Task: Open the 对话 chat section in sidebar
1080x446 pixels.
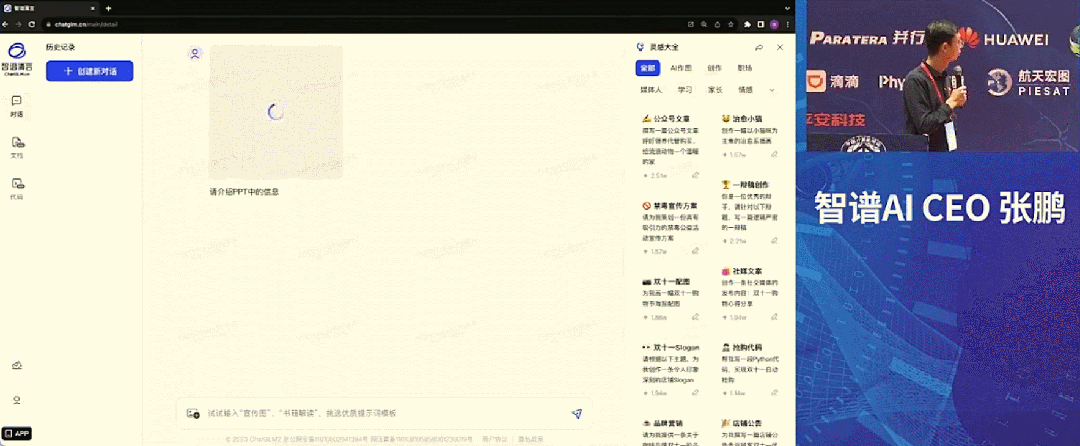Action: point(17,104)
